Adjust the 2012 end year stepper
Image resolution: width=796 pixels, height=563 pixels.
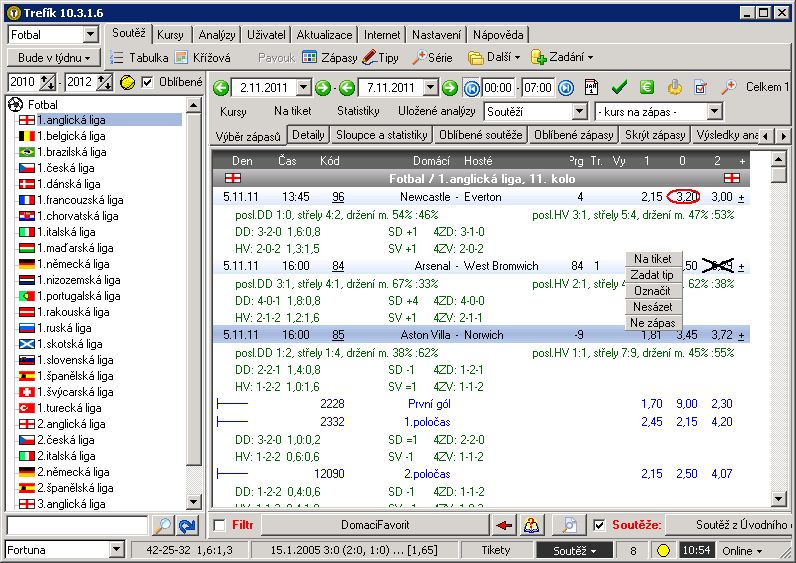105,82
